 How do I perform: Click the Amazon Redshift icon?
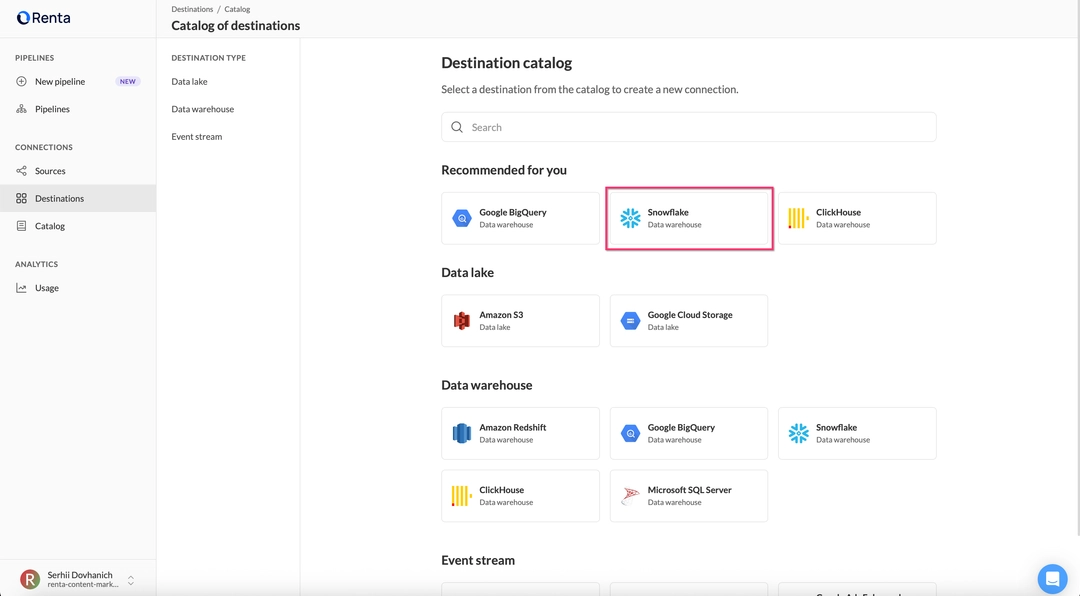(x=461, y=433)
